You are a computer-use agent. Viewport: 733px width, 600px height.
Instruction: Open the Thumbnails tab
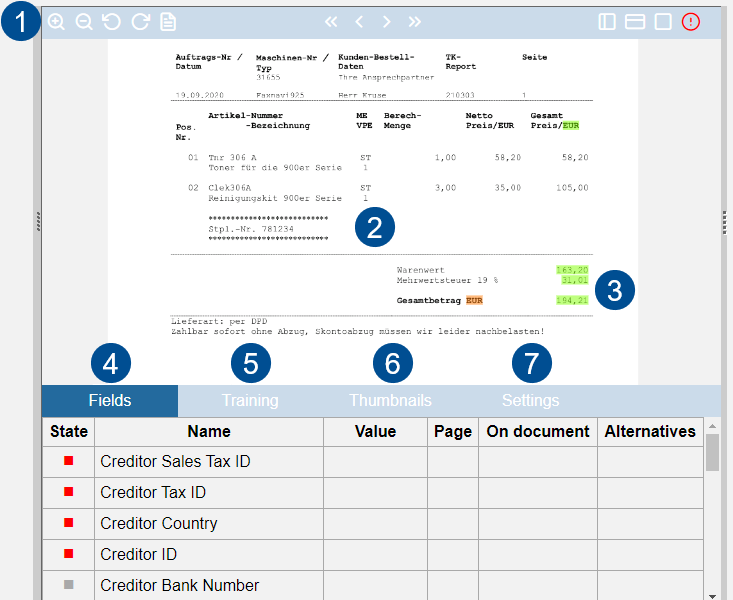coord(390,401)
